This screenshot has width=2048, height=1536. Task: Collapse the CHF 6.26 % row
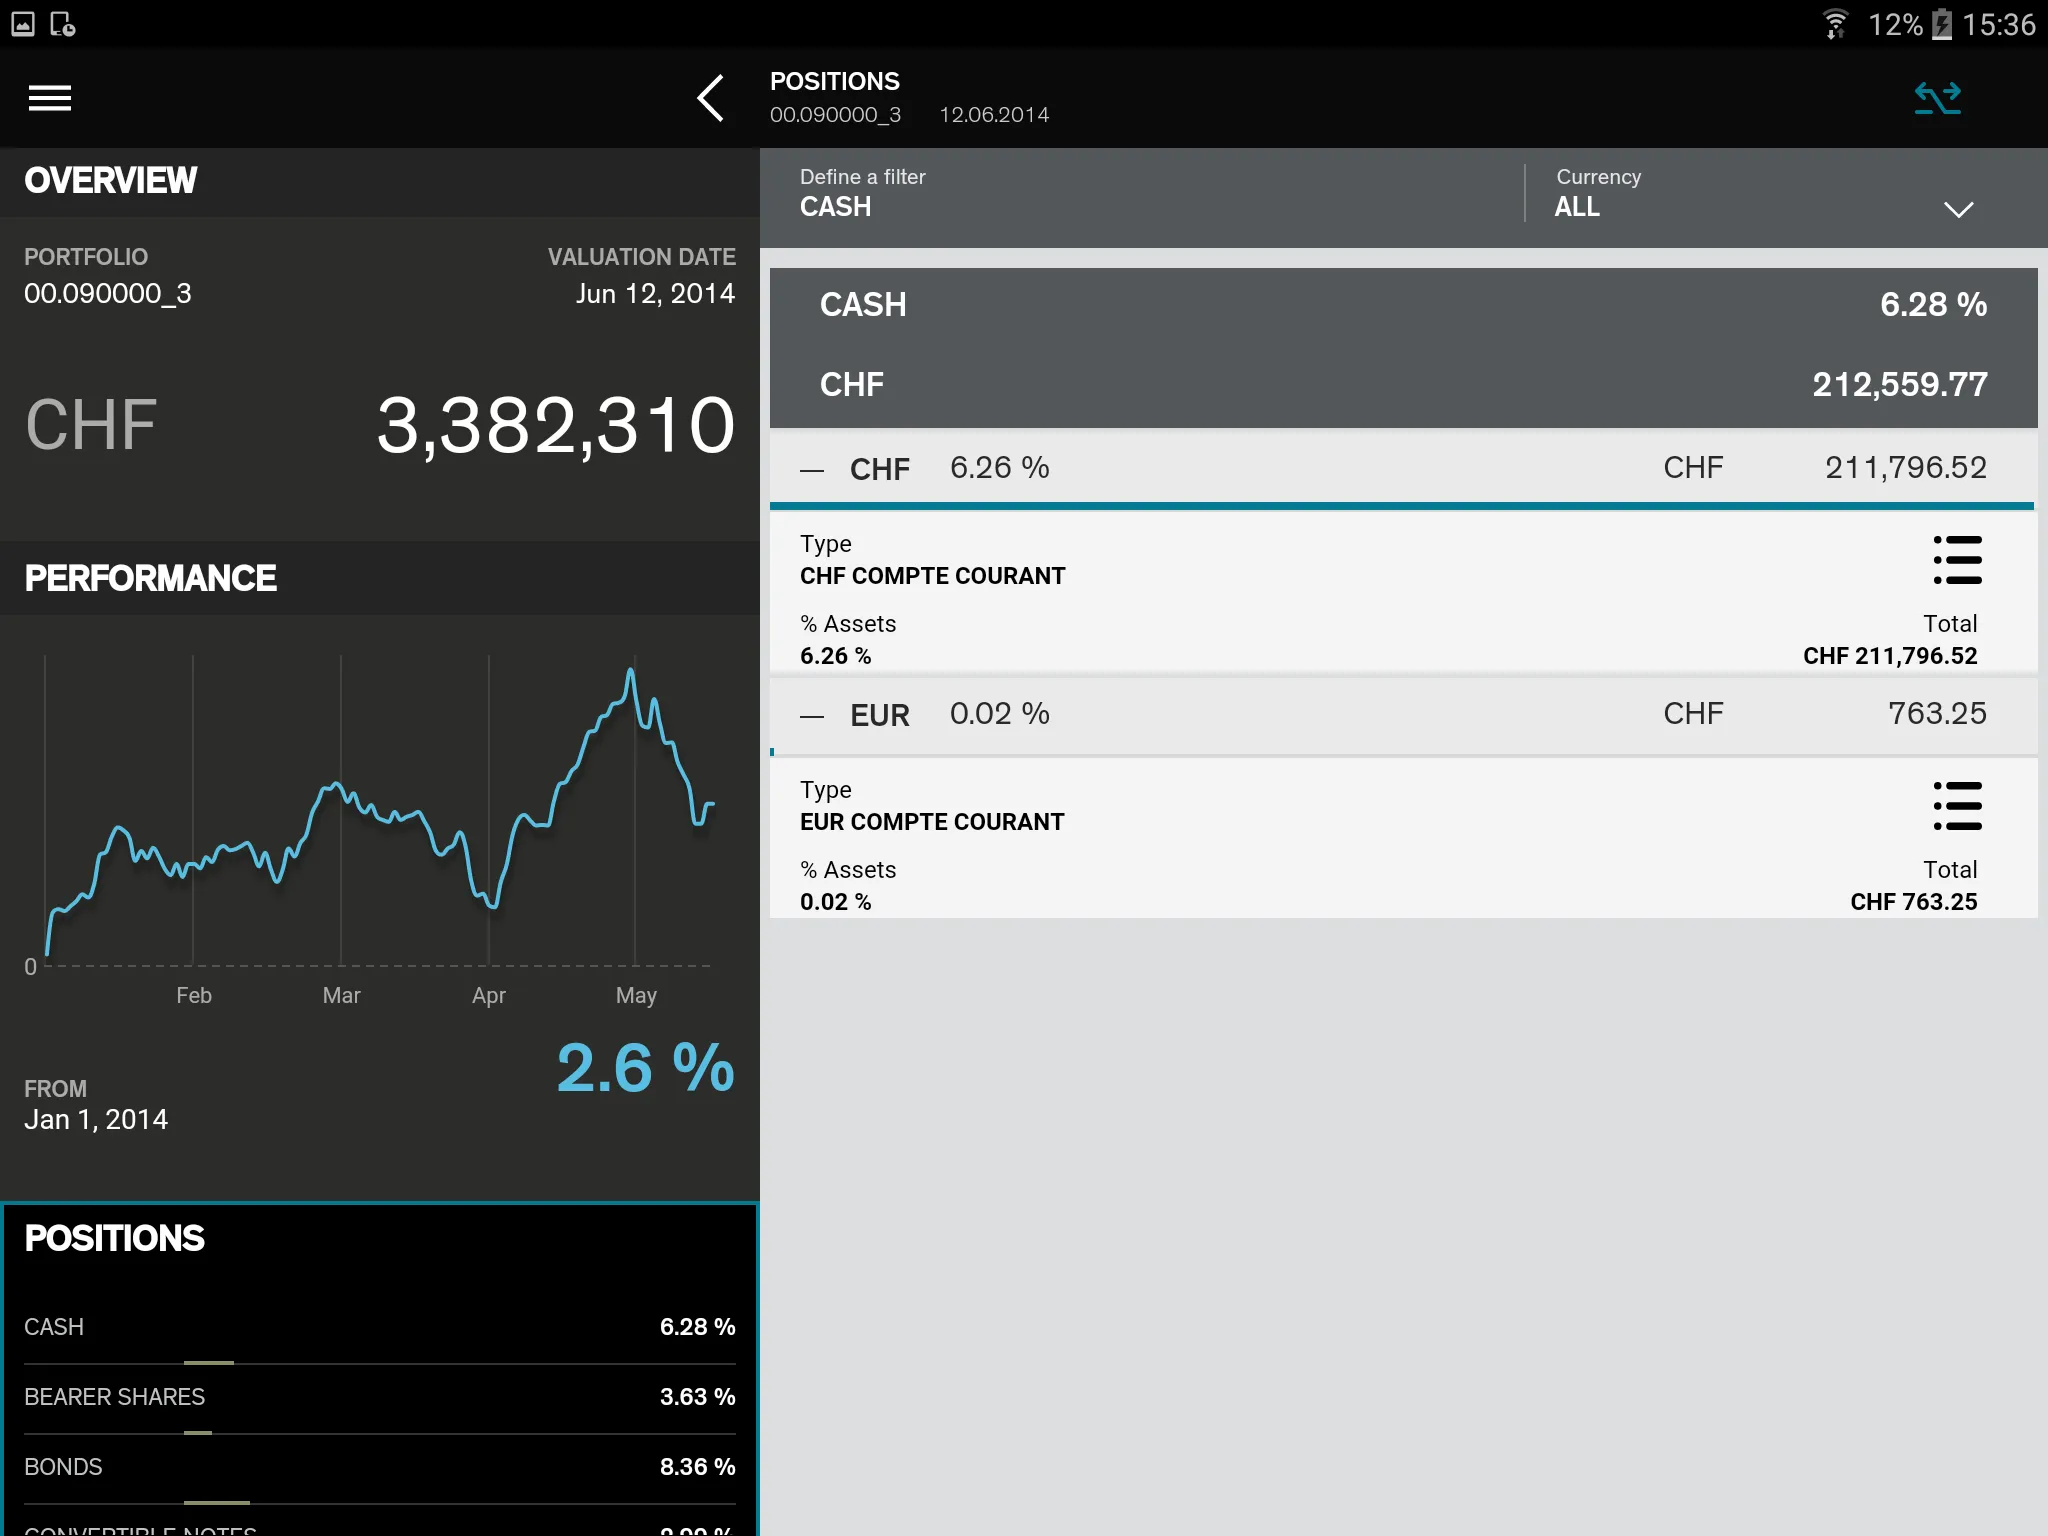1402,468
